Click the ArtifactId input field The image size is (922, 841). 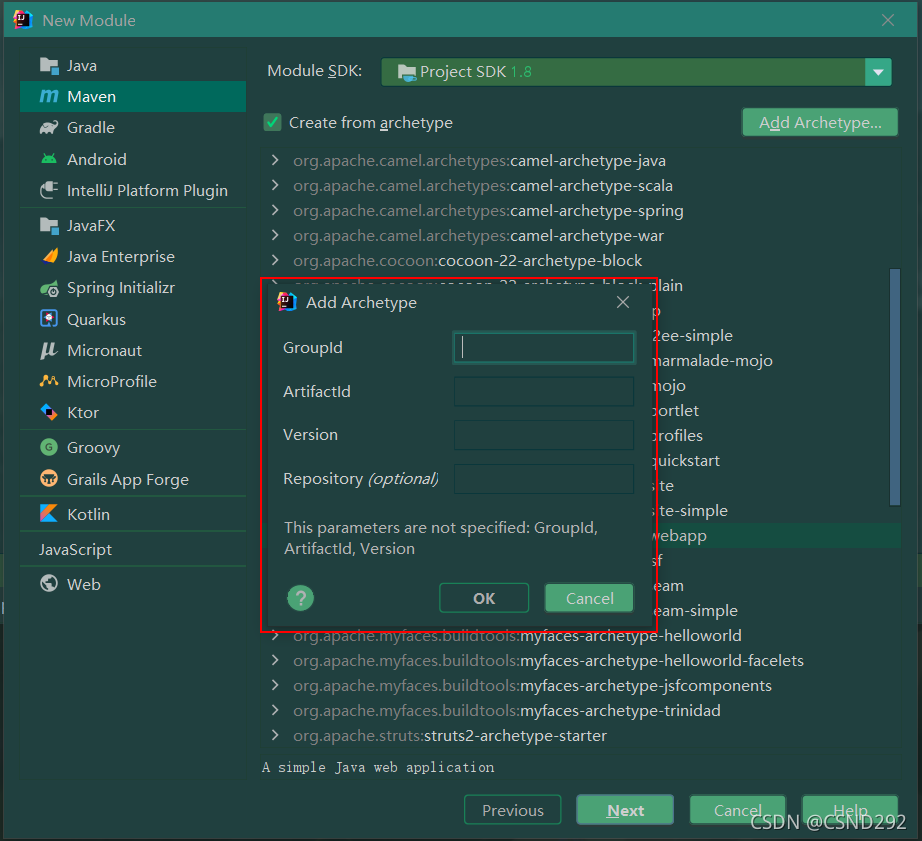(x=544, y=391)
